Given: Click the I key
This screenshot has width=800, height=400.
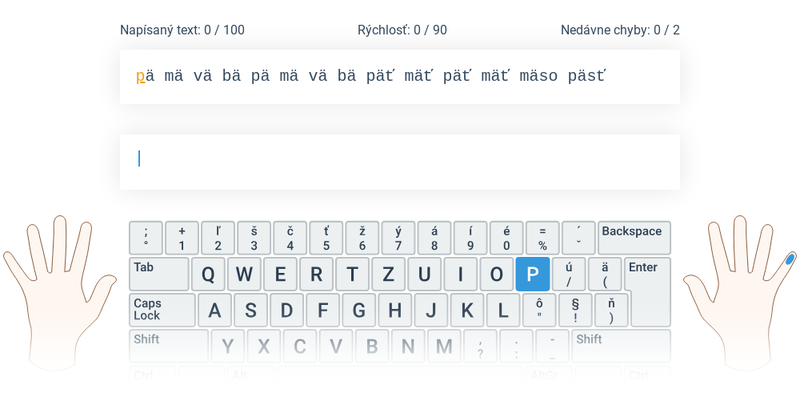Looking at the screenshot, I should click(461, 274).
